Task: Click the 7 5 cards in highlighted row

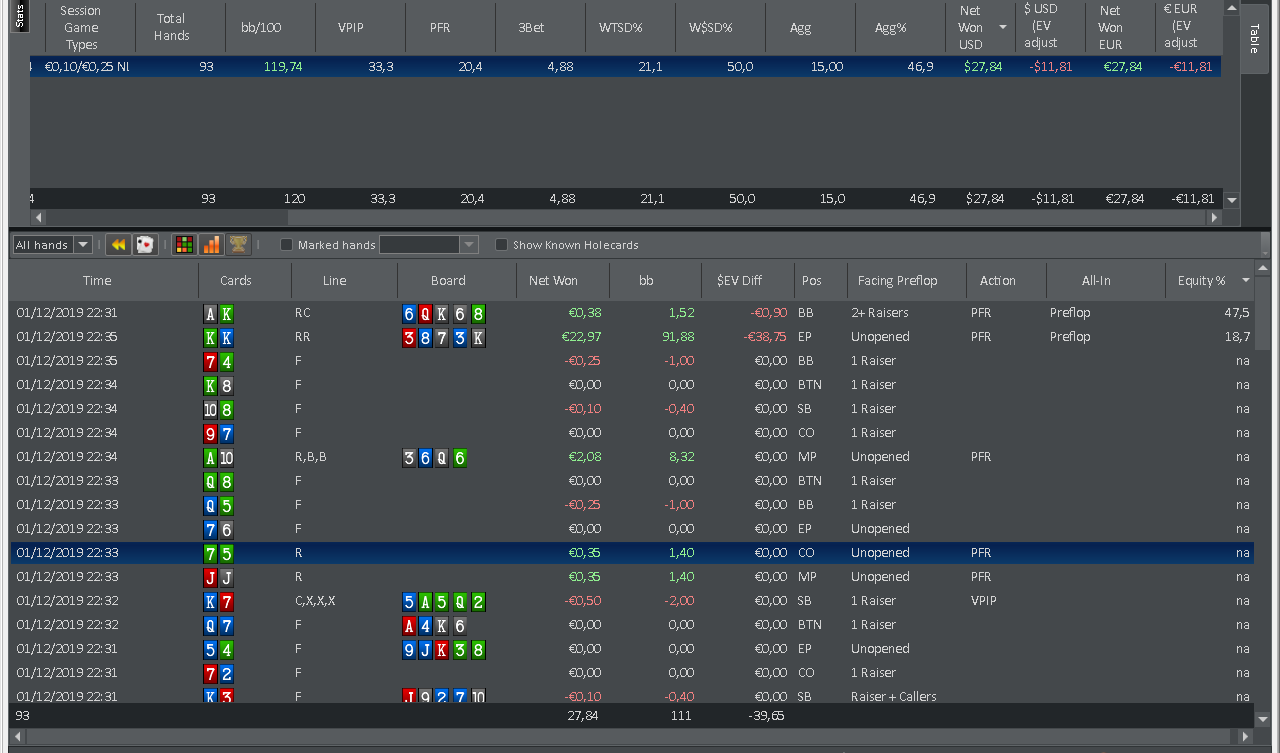Action: [x=219, y=553]
